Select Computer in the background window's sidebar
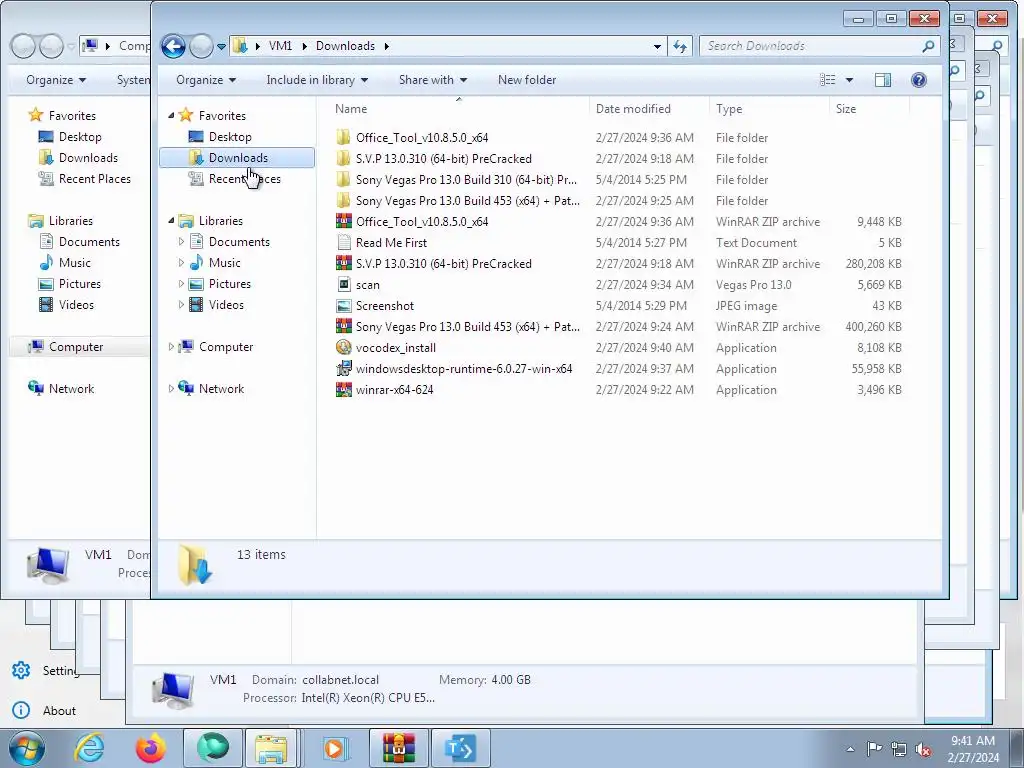 coord(76,347)
